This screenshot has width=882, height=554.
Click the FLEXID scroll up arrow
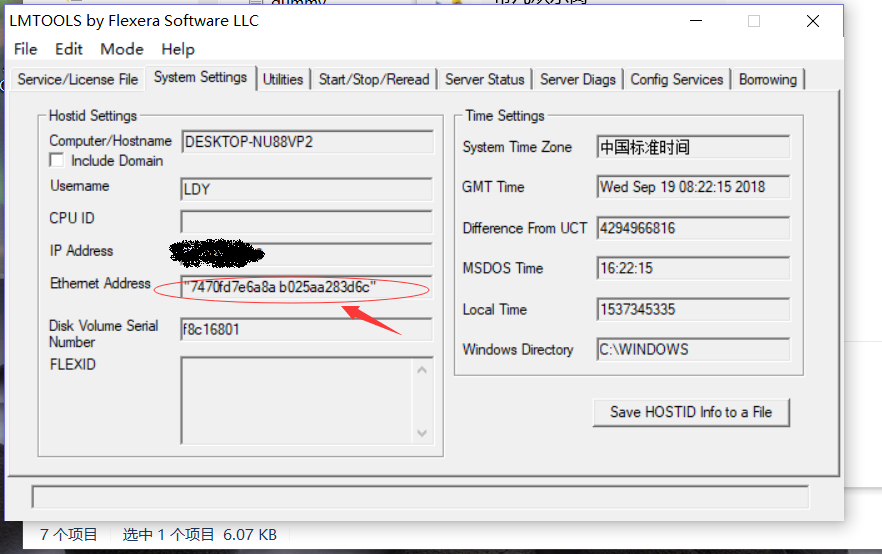(x=422, y=370)
